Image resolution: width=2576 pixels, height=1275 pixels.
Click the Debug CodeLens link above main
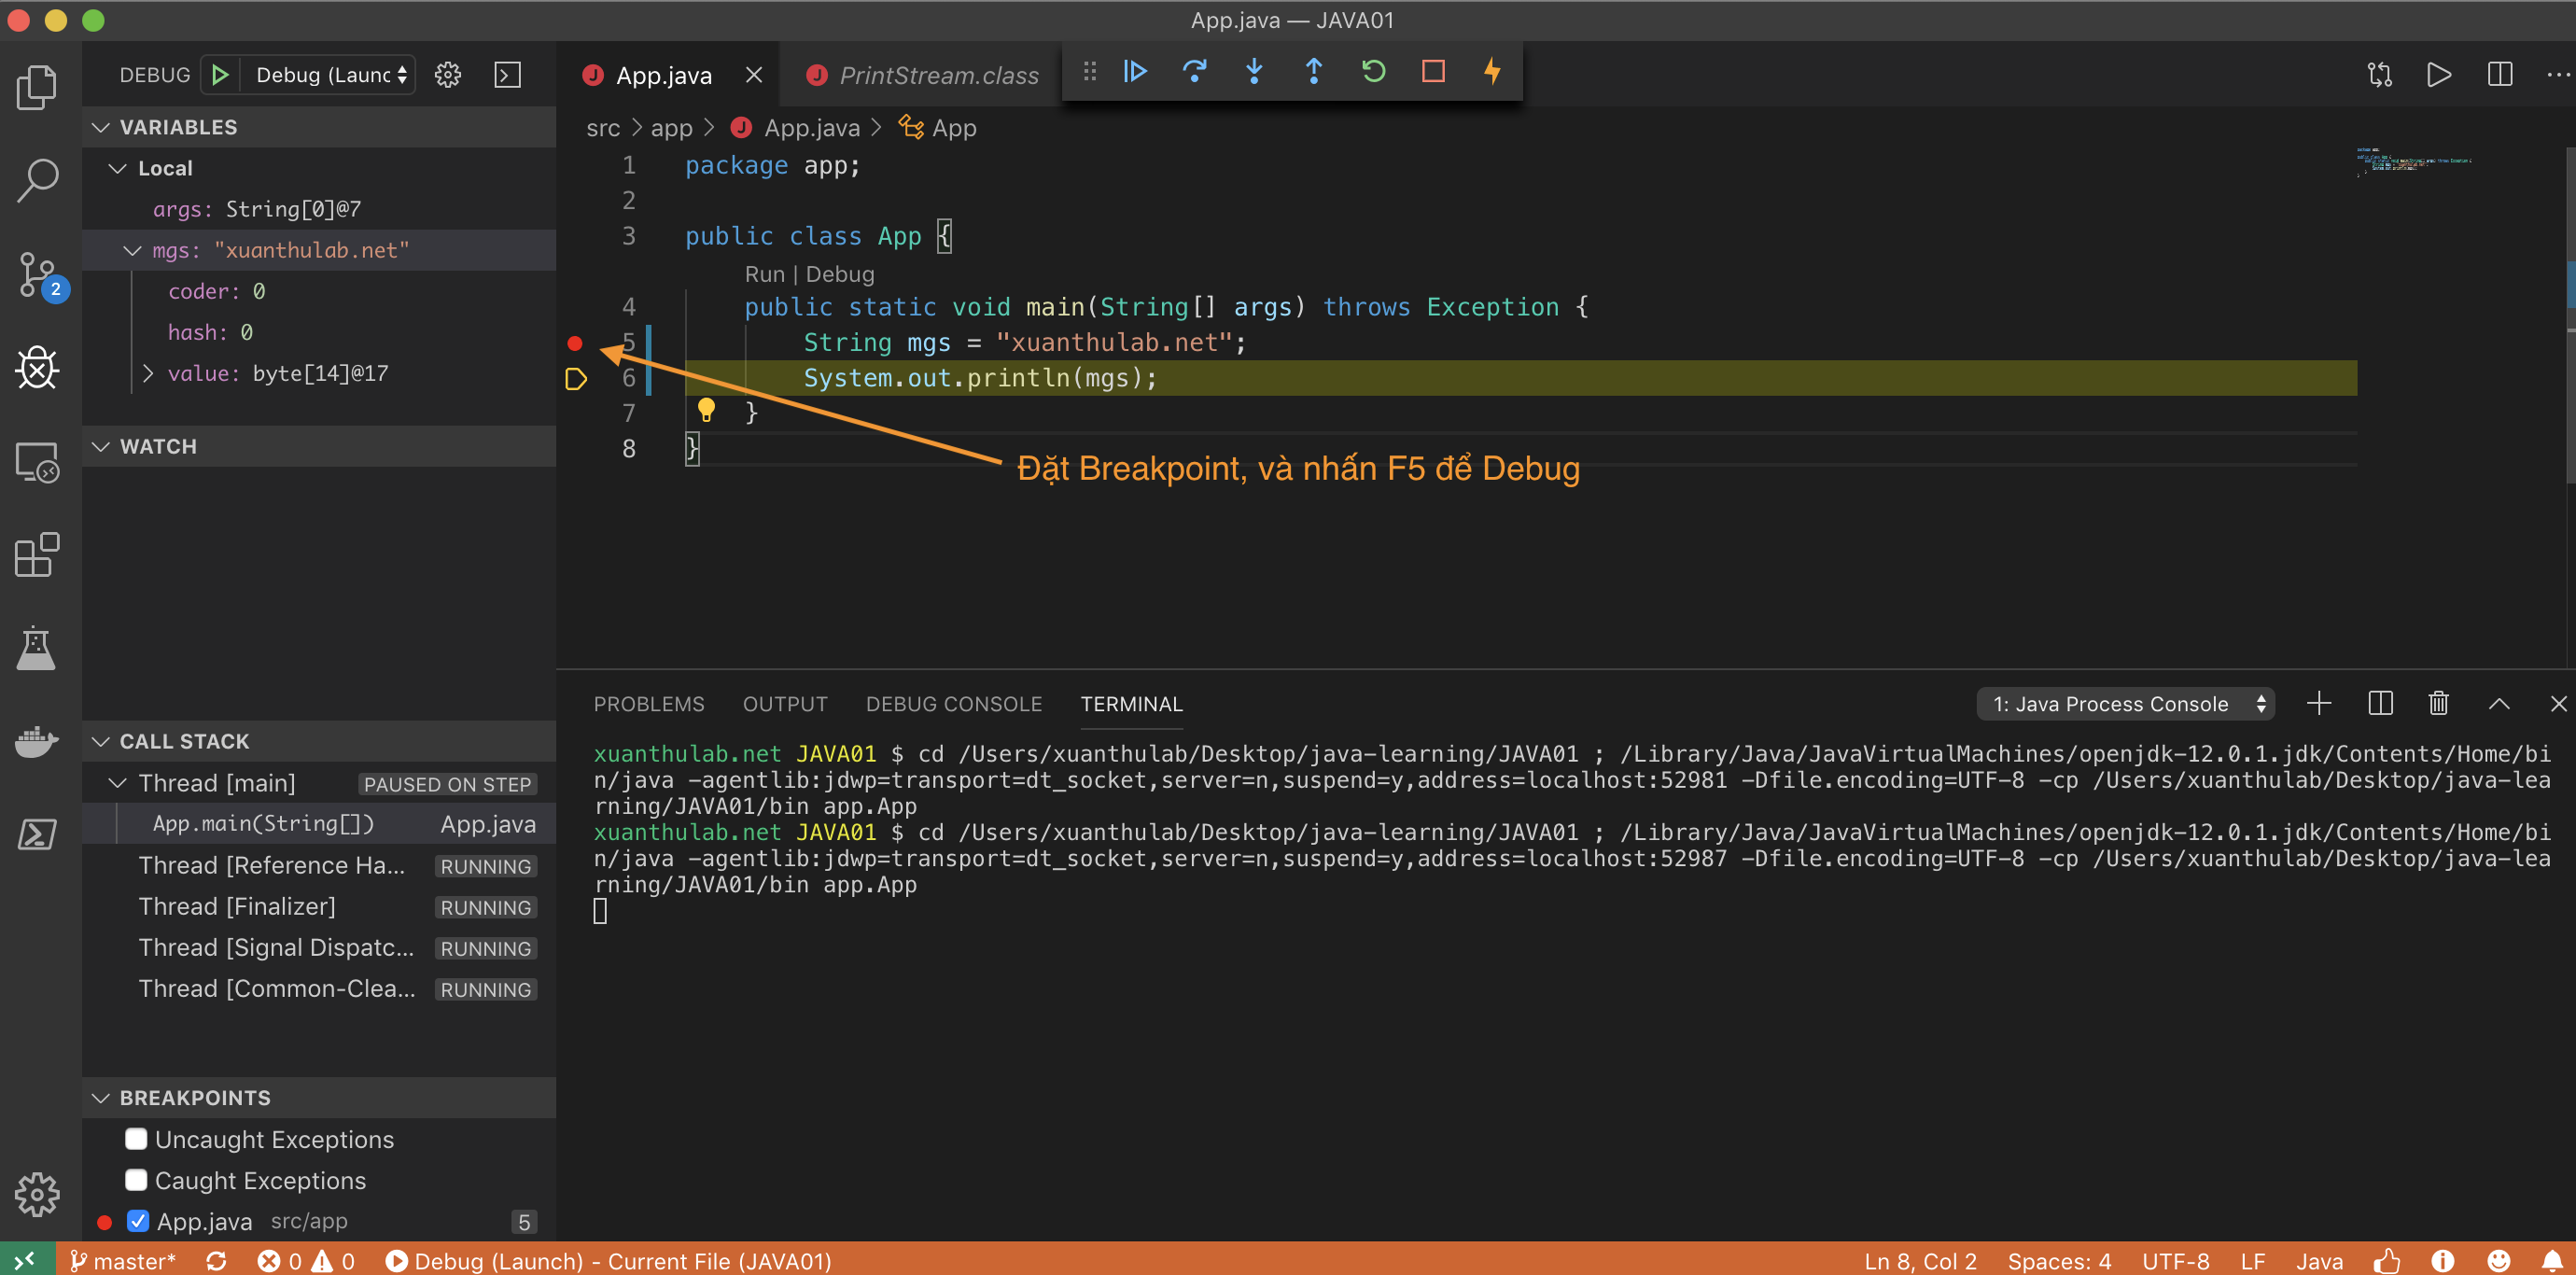[x=839, y=274]
